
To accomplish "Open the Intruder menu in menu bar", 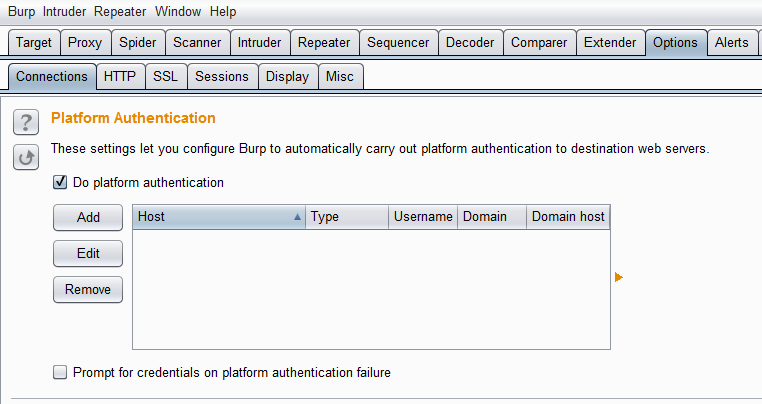I will tap(64, 12).
